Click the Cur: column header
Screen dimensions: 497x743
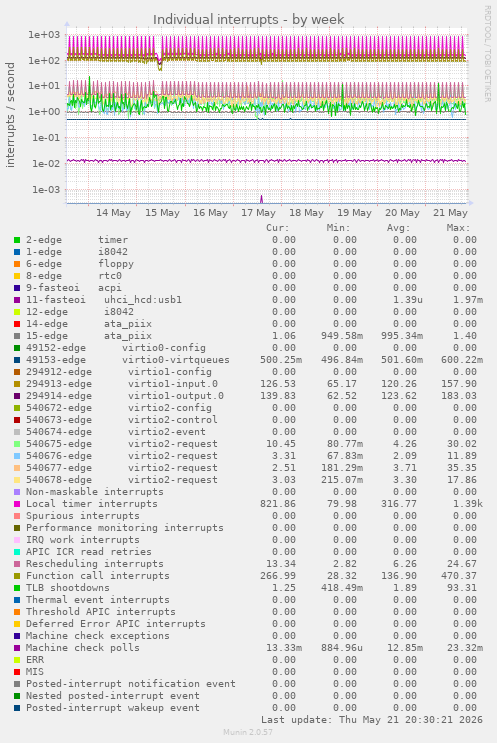click(x=278, y=228)
